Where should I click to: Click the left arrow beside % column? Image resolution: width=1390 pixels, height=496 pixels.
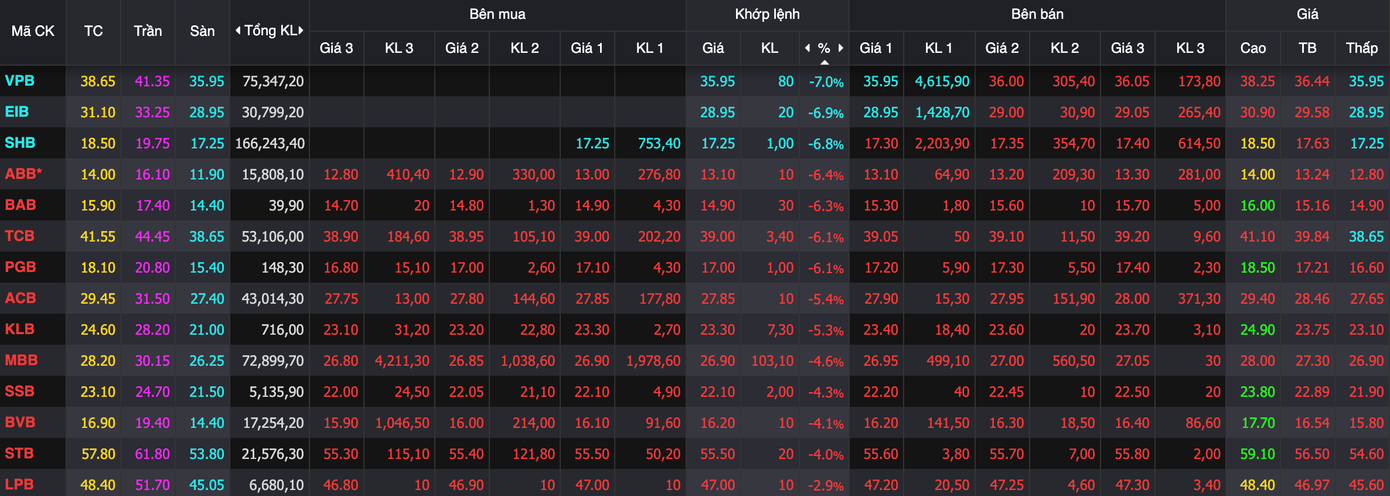807,48
